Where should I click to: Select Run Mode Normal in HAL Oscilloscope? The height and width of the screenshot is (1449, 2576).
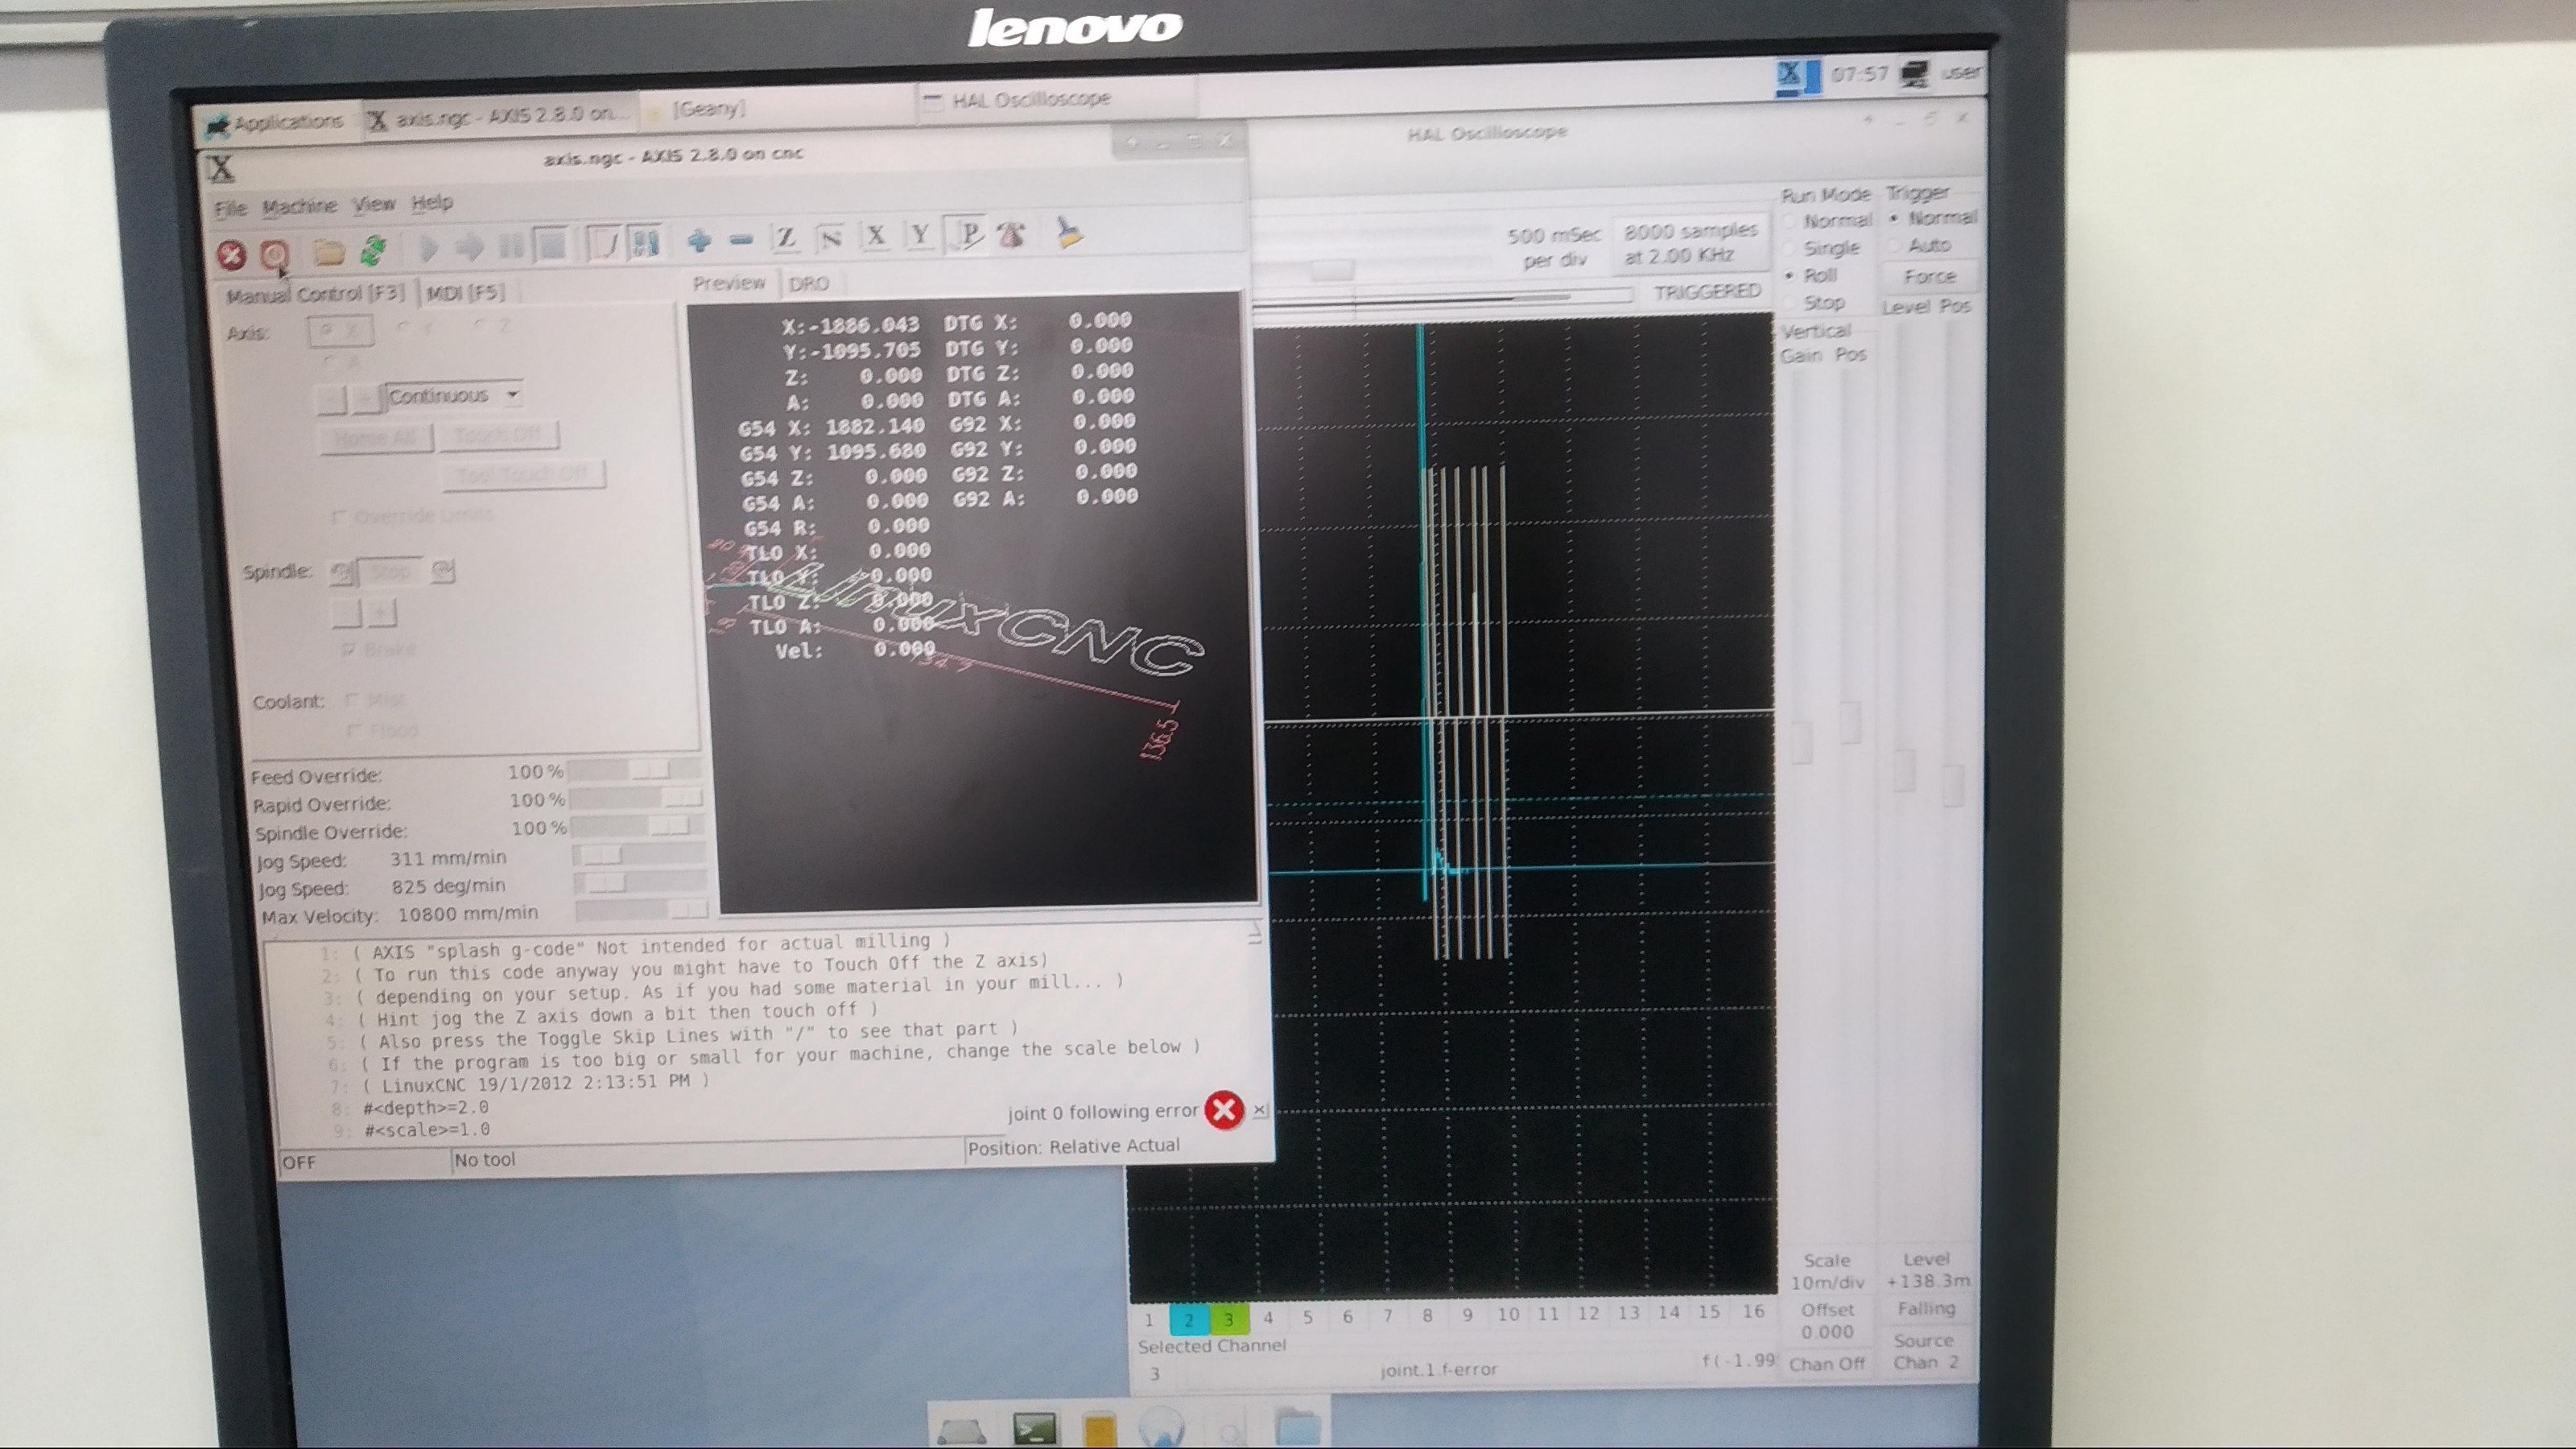1827,220
